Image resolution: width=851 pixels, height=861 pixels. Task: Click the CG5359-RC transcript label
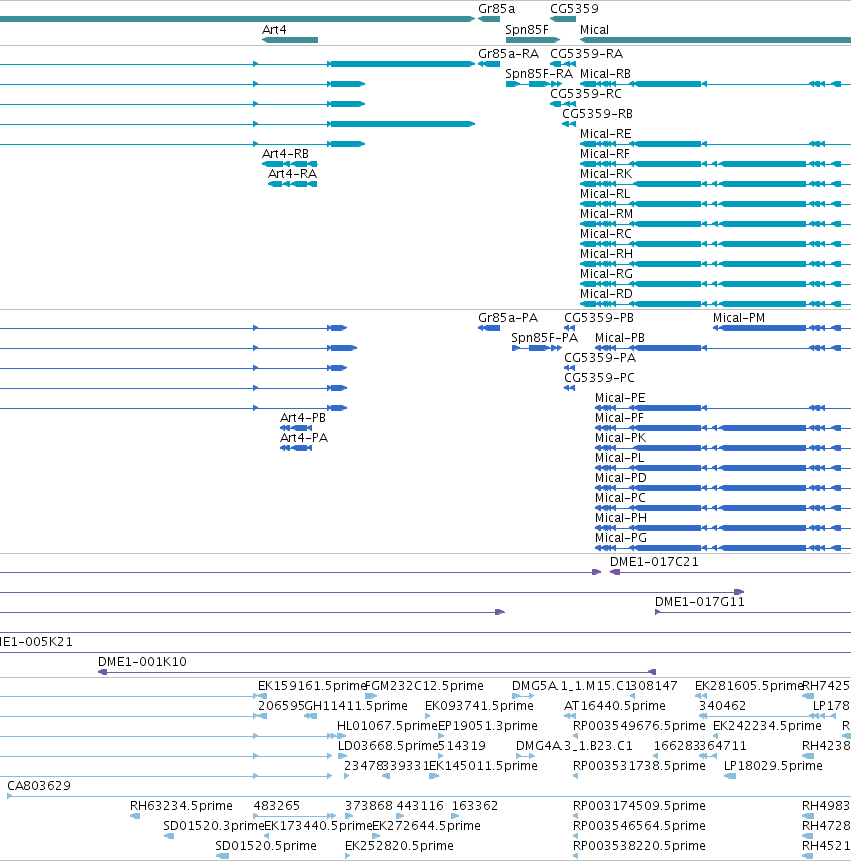(586, 94)
